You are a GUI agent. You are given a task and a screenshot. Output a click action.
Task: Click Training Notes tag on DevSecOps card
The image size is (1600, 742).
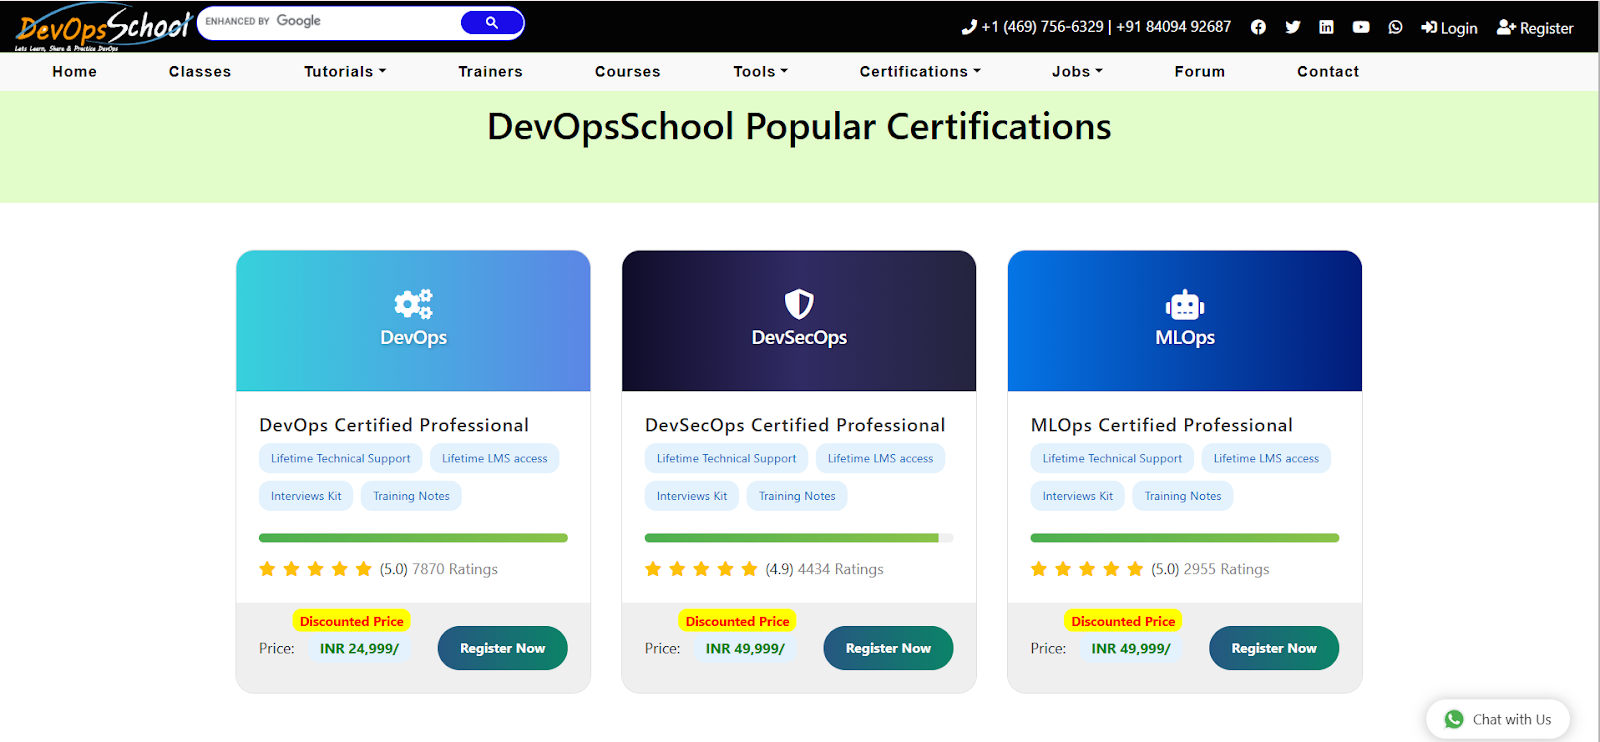click(x=797, y=496)
